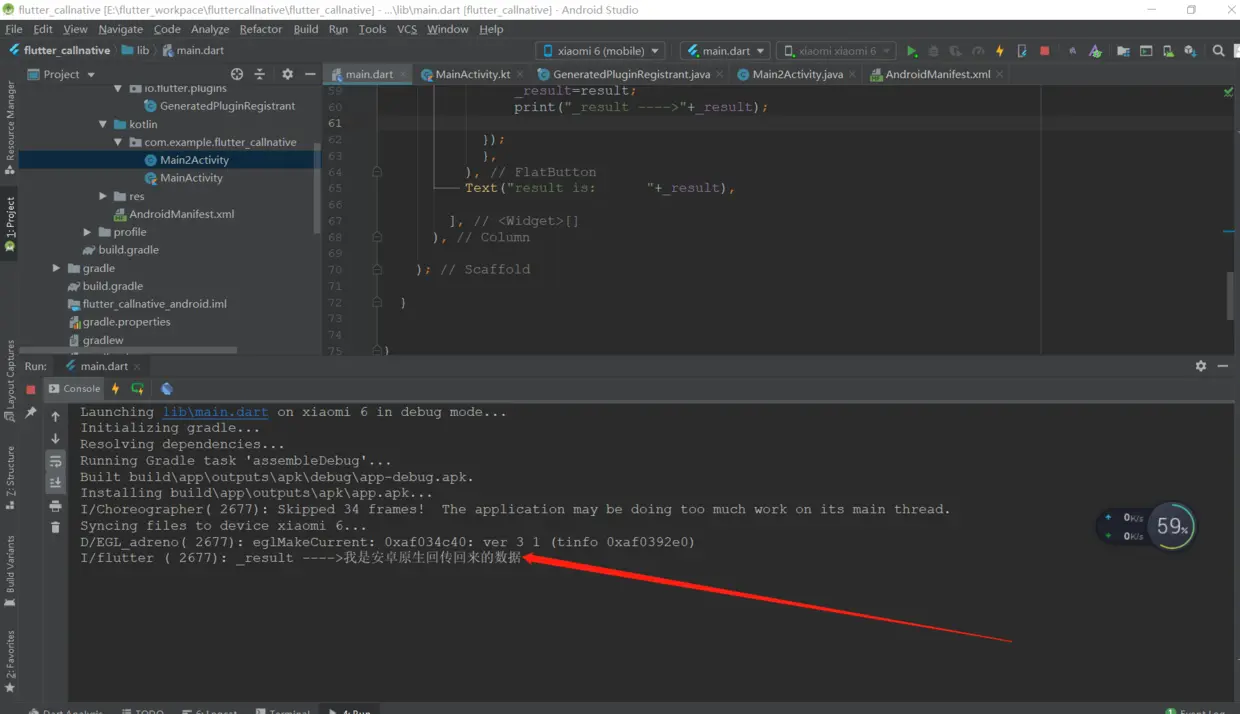The width and height of the screenshot is (1240, 714).
Task: Open Project panel gear settings
Action: click(x=288, y=74)
